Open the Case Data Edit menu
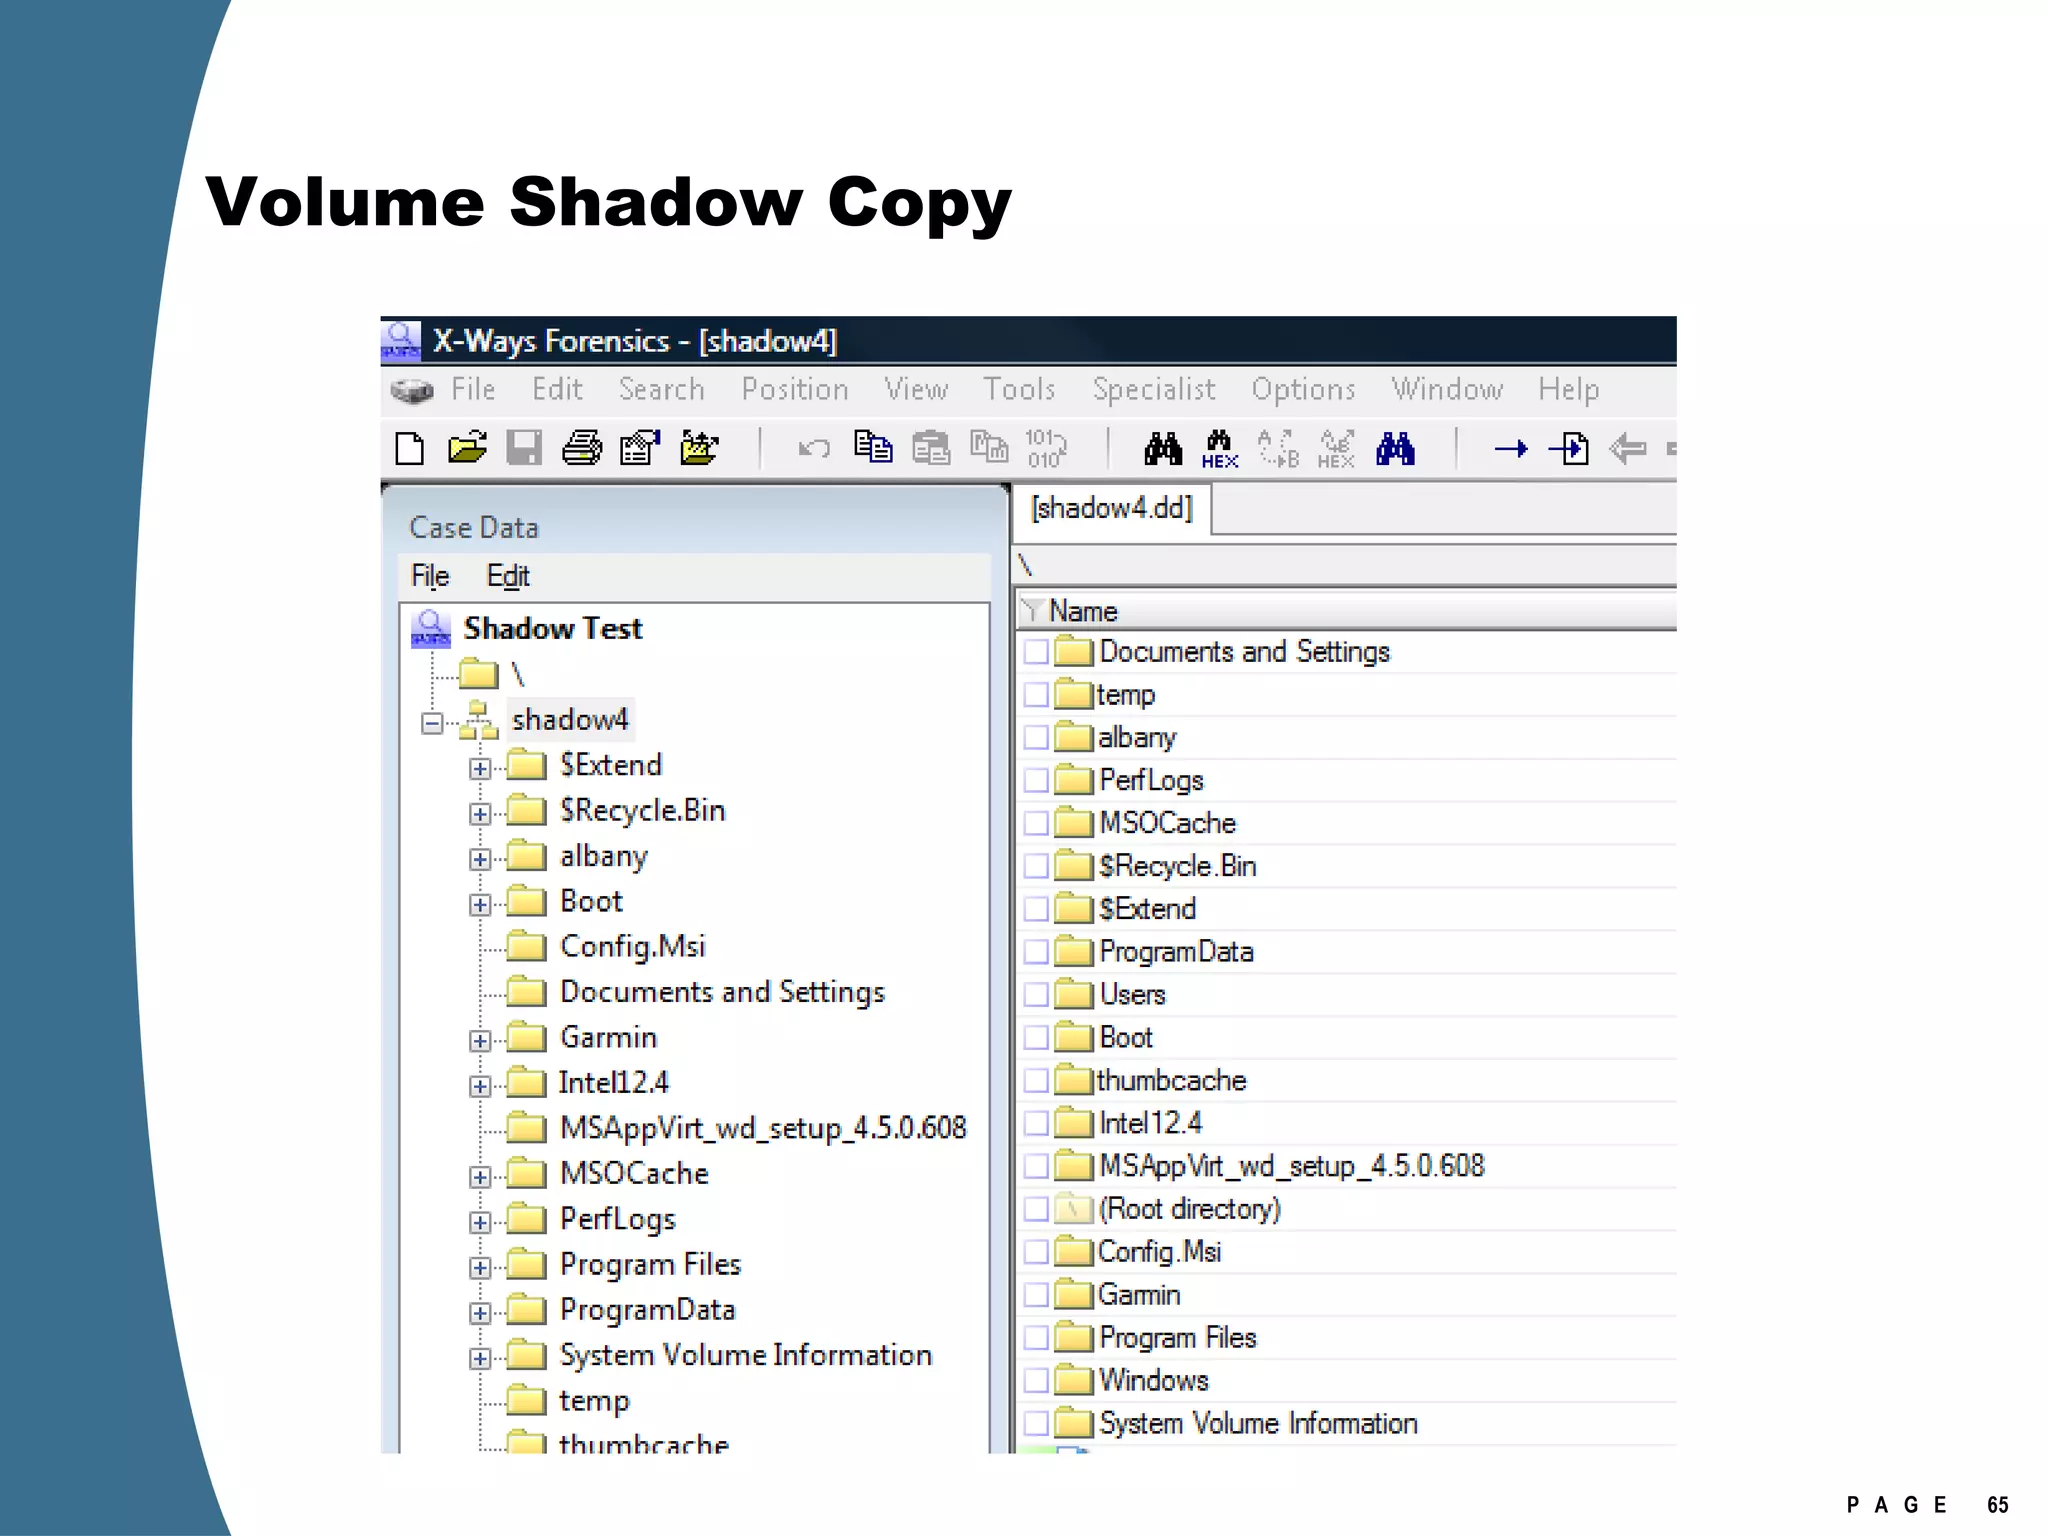The height and width of the screenshot is (1536, 2048). point(508,576)
